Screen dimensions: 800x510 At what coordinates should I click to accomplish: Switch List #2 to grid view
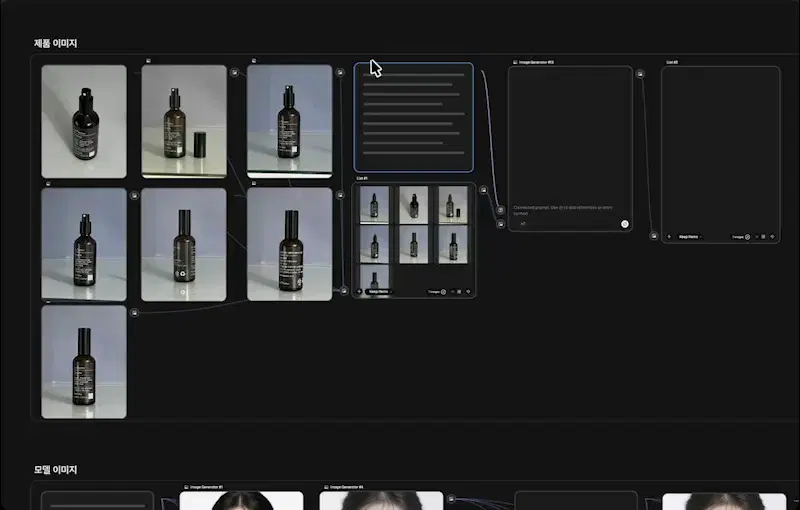pos(763,237)
